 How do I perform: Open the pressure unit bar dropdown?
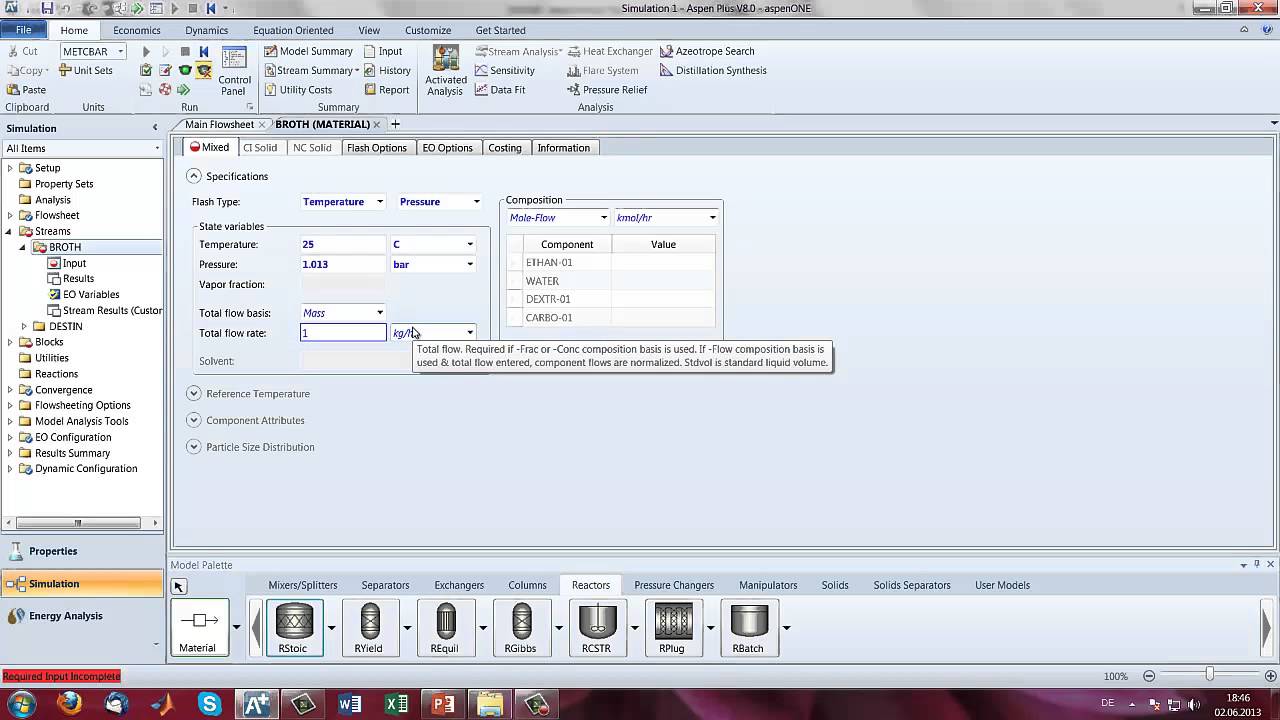point(469,265)
